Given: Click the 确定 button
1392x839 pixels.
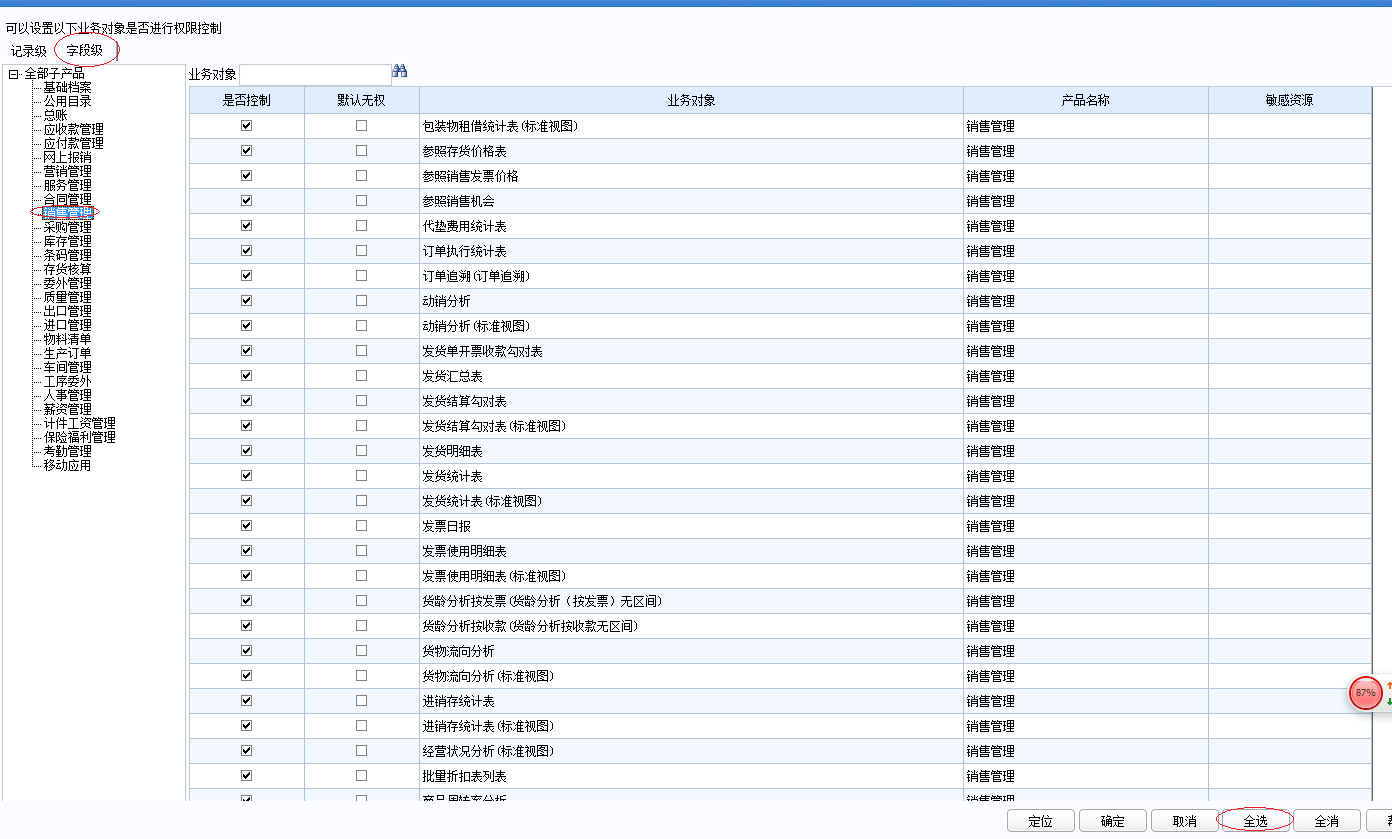Looking at the screenshot, I should click(x=1112, y=821).
